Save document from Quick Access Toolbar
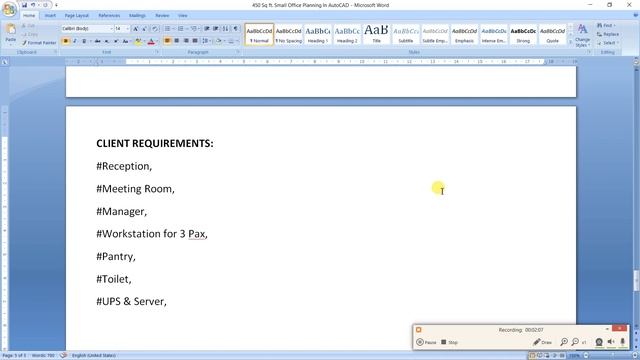640x360 pixels. point(24,5)
